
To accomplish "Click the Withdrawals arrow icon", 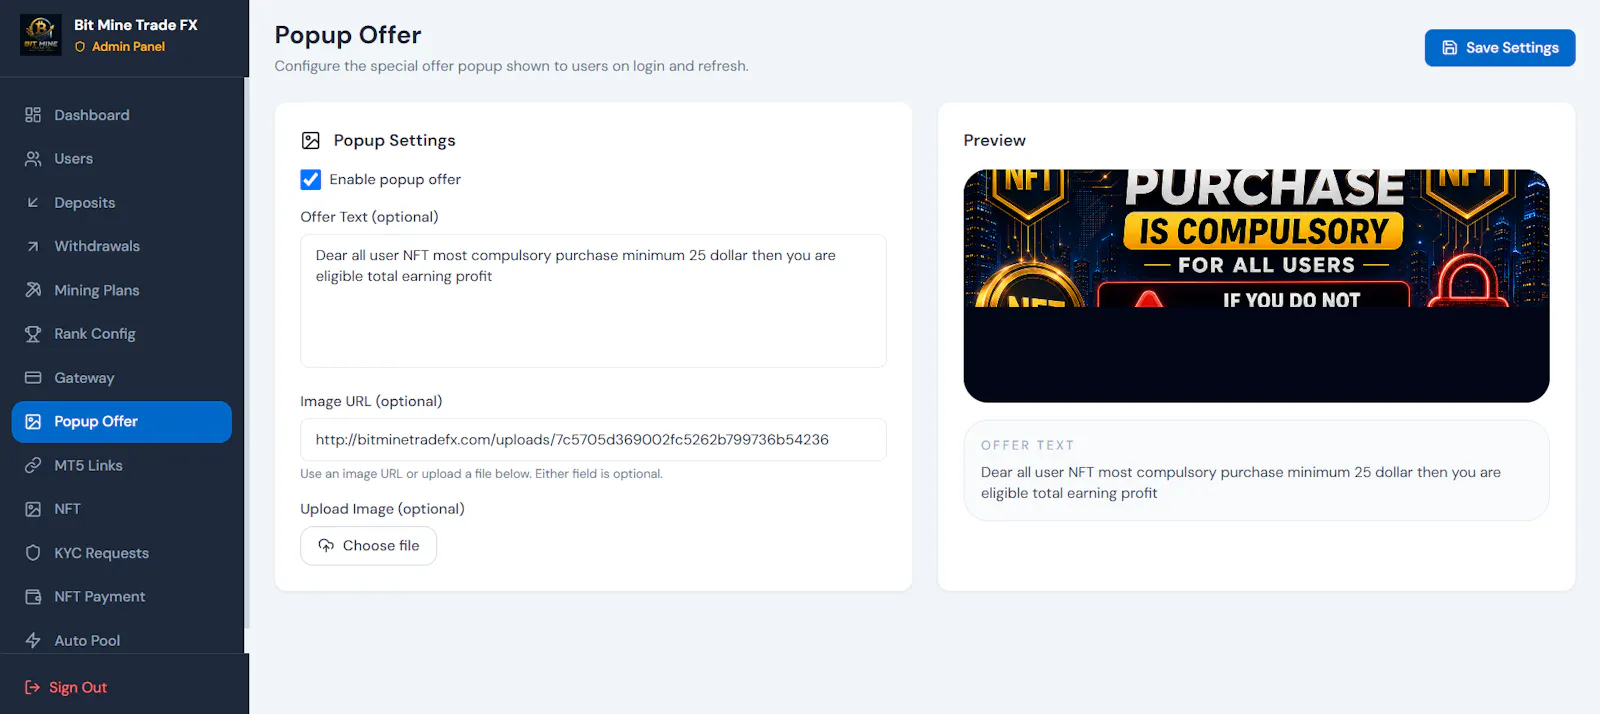I will pyautogui.click(x=33, y=246).
